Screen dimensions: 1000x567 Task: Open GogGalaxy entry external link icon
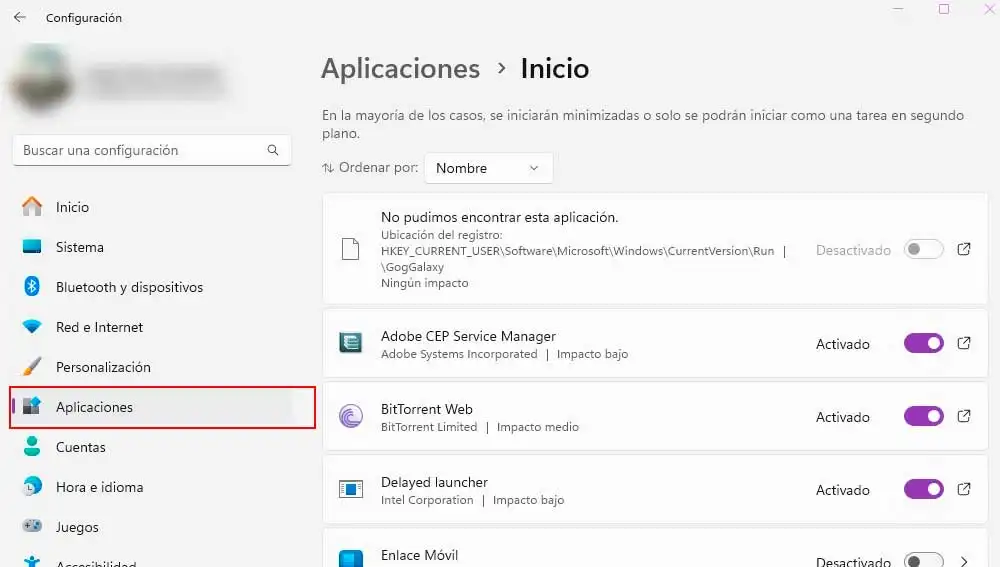pos(964,249)
